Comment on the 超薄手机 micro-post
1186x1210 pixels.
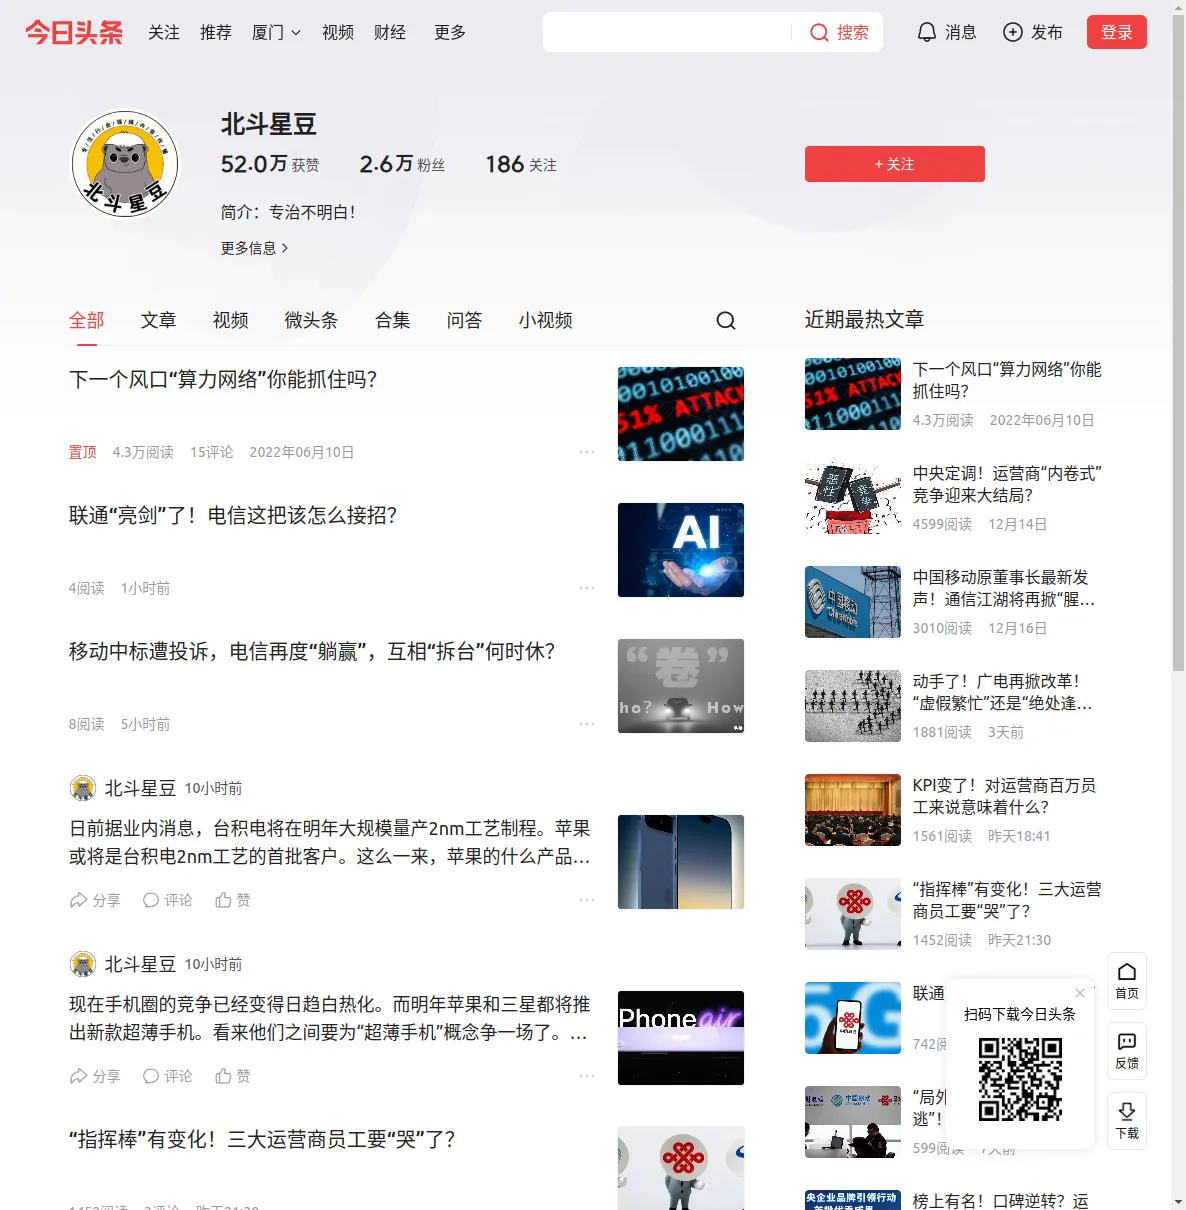coord(168,1076)
